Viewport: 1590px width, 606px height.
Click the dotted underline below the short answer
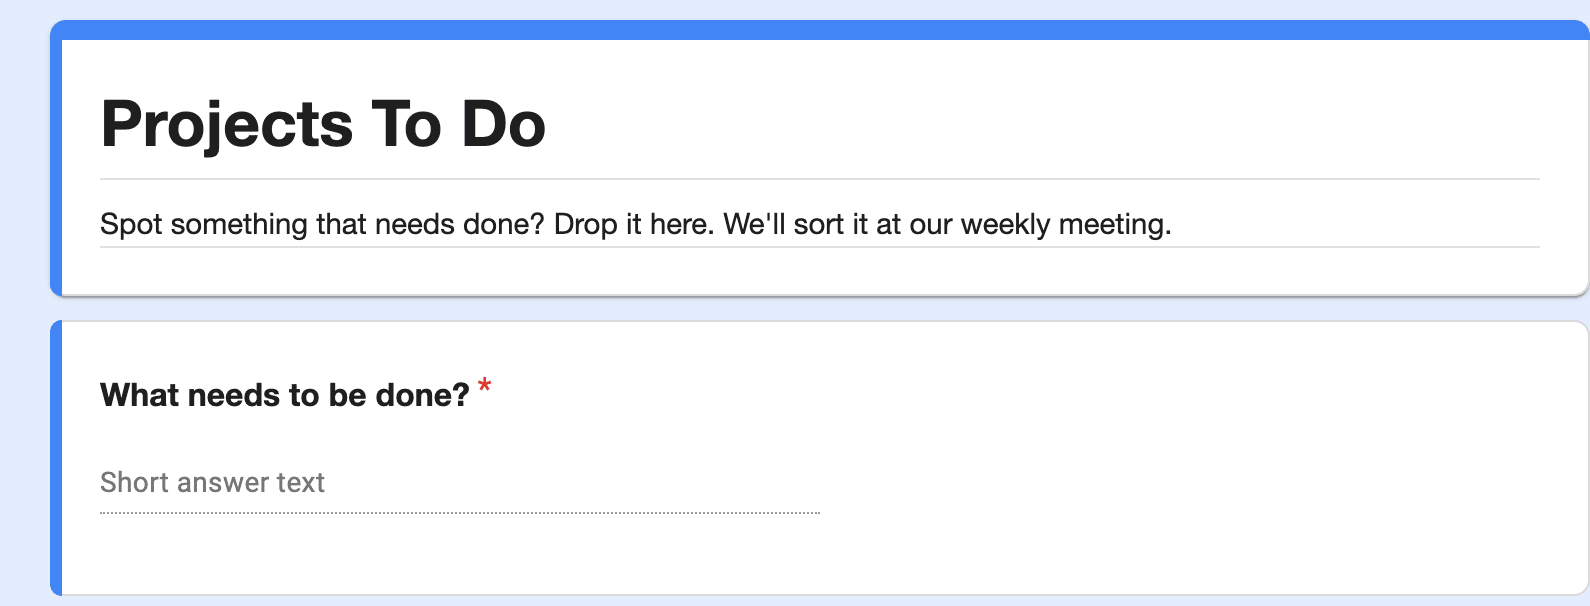click(x=460, y=513)
